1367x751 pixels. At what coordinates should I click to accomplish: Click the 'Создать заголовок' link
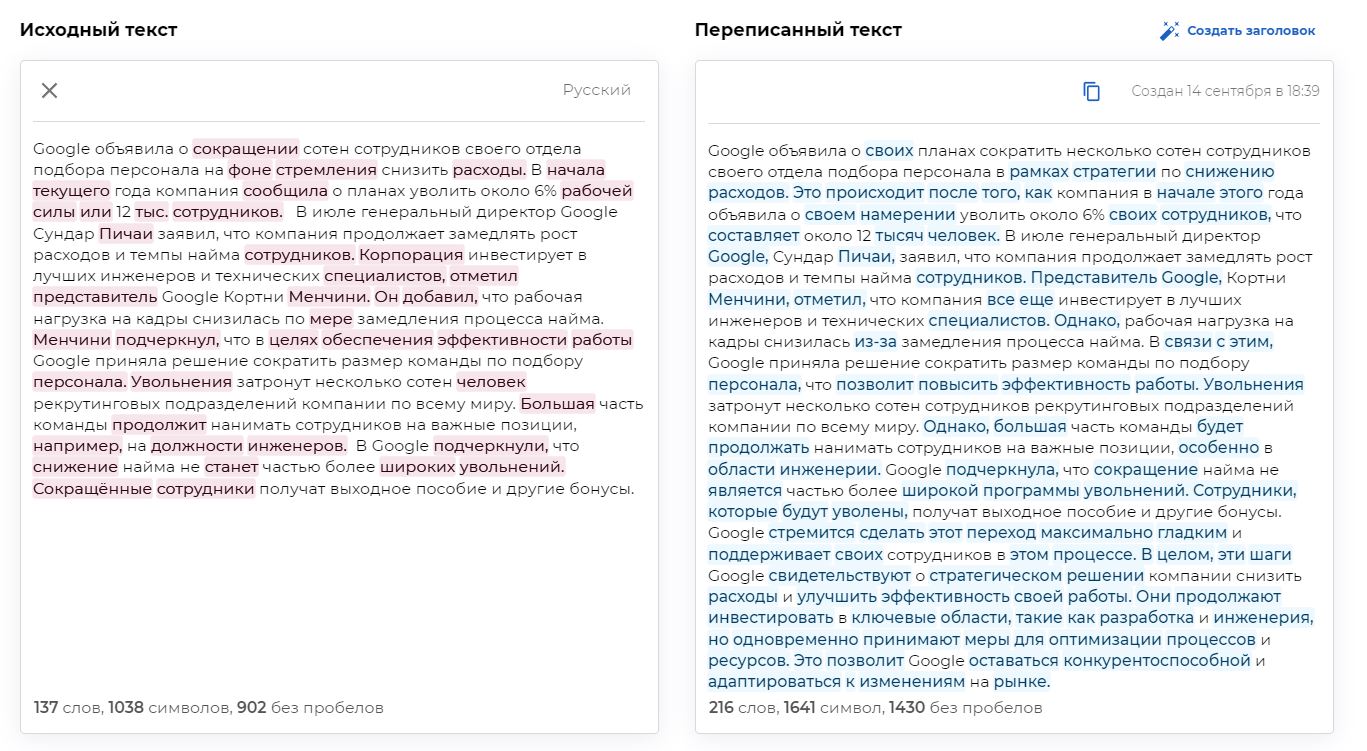click(1249, 30)
